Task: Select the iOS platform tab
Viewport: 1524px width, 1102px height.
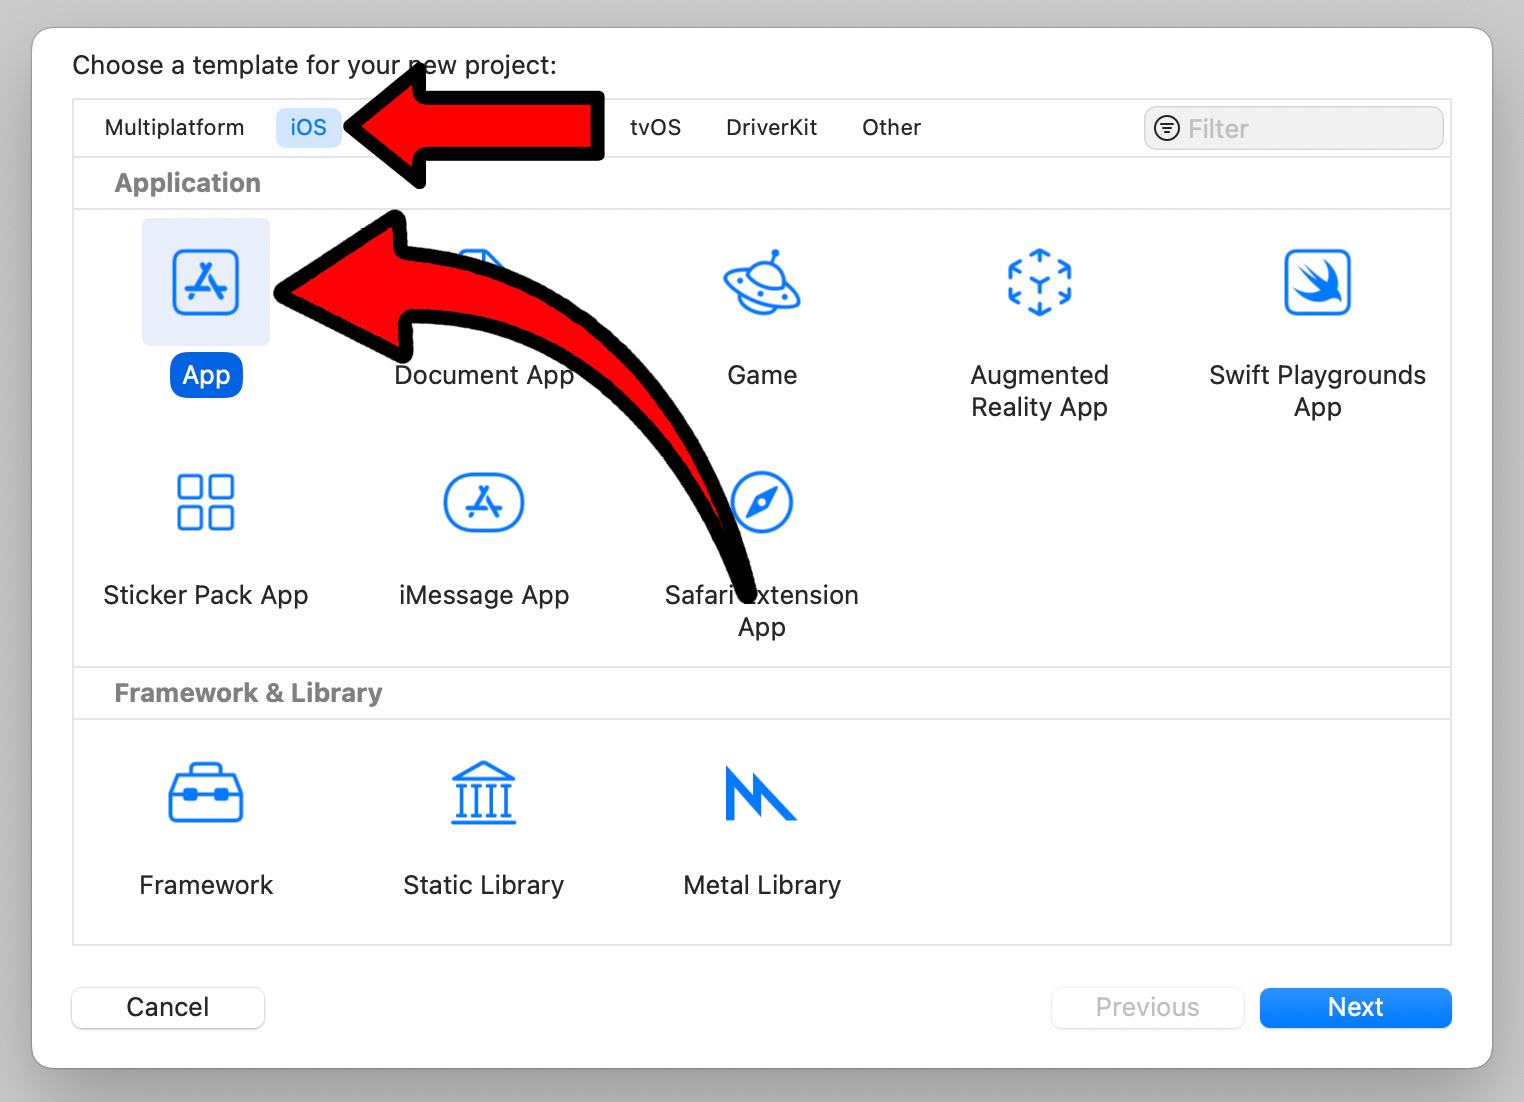Action: tap(309, 128)
